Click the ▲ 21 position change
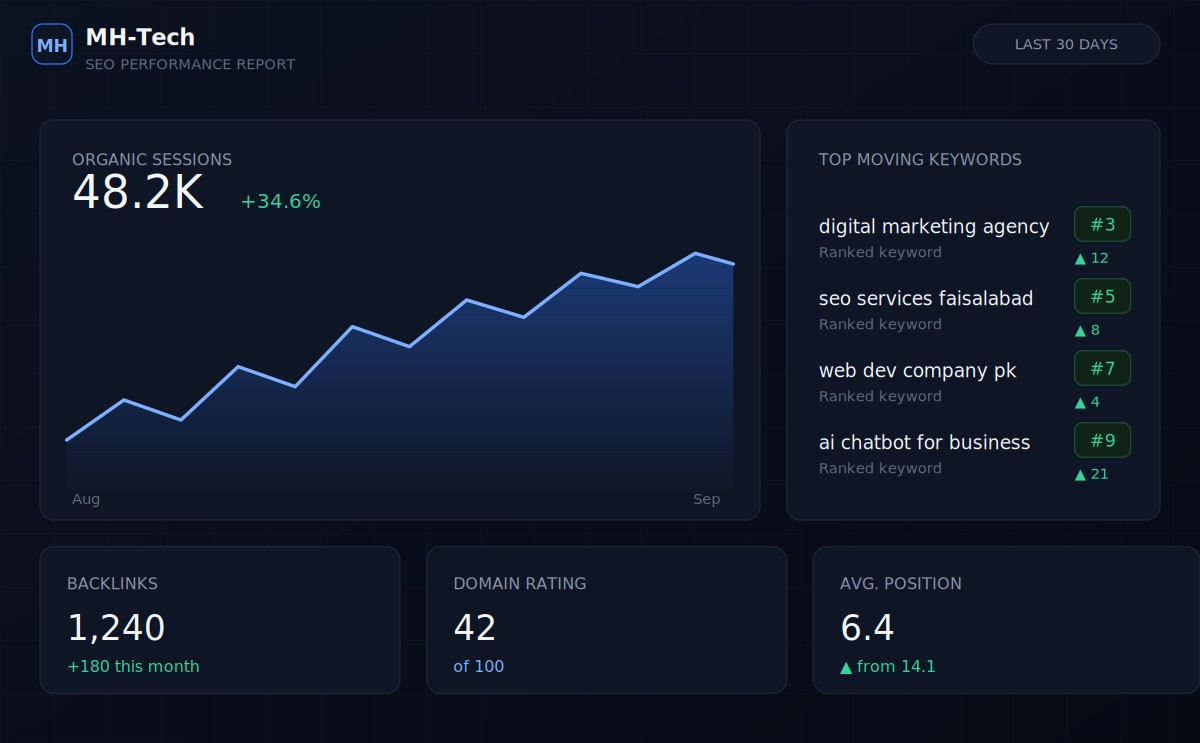Image resolution: width=1200 pixels, height=743 pixels. (x=1091, y=474)
